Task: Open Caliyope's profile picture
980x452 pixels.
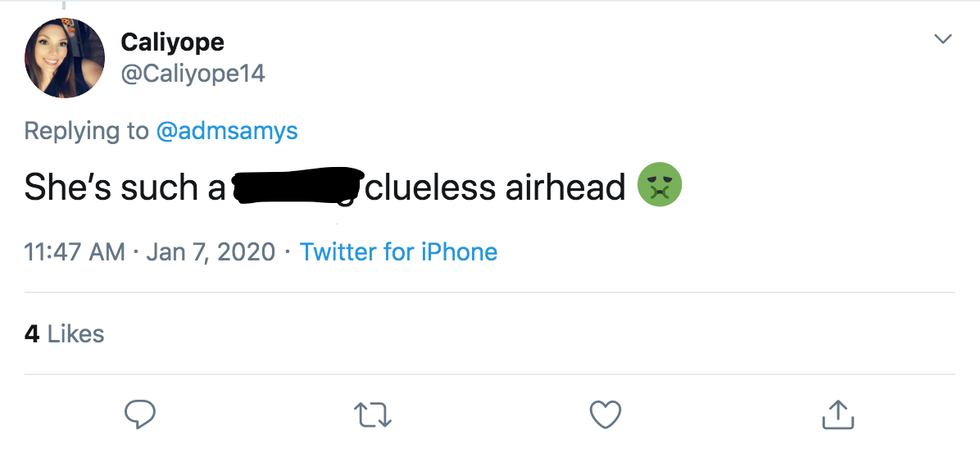Action: pos(65,58)
